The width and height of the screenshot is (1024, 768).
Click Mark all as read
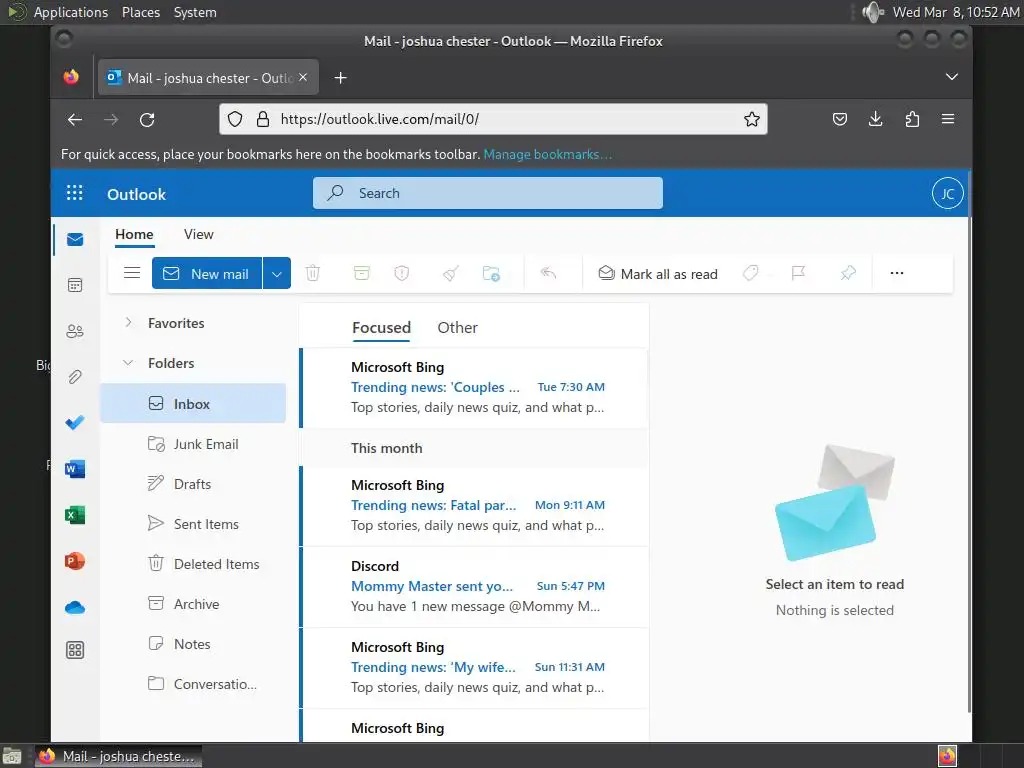(x=658, y=274)
